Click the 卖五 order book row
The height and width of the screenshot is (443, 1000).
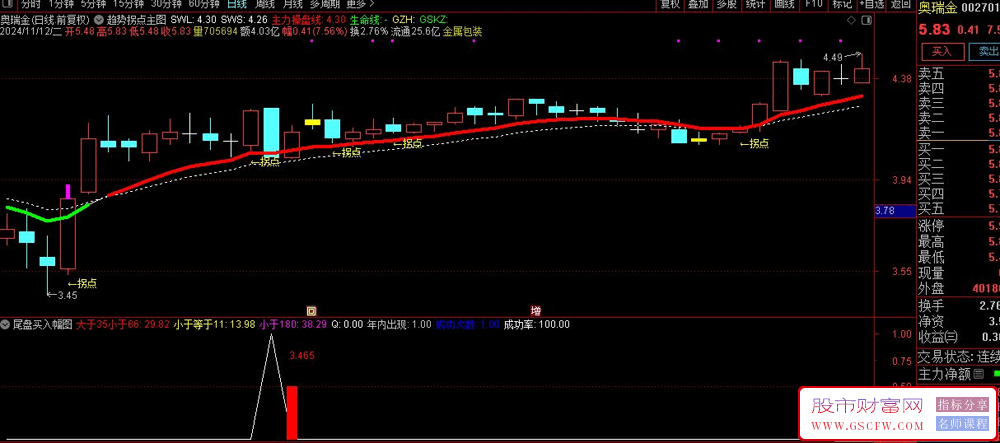[x=959, y=74]
